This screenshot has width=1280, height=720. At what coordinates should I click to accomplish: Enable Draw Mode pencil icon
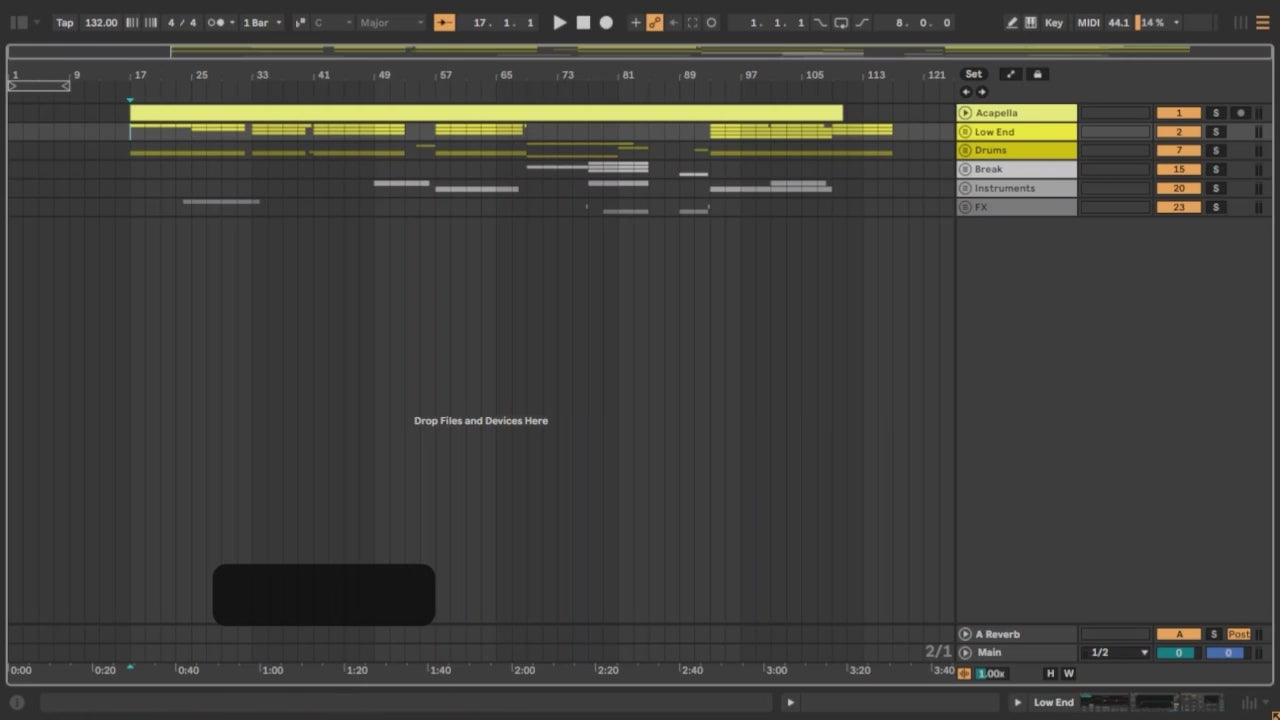[x=1012, y=22]
